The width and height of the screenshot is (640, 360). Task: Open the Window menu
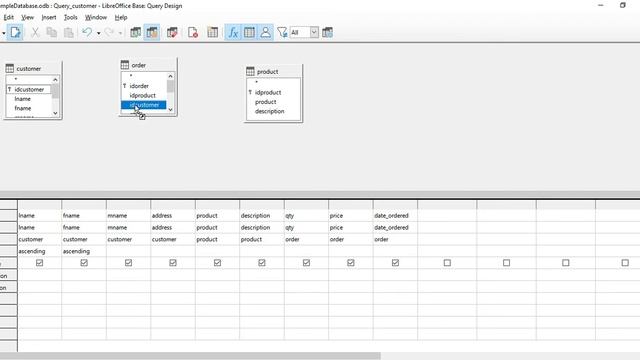coord(96,17)
